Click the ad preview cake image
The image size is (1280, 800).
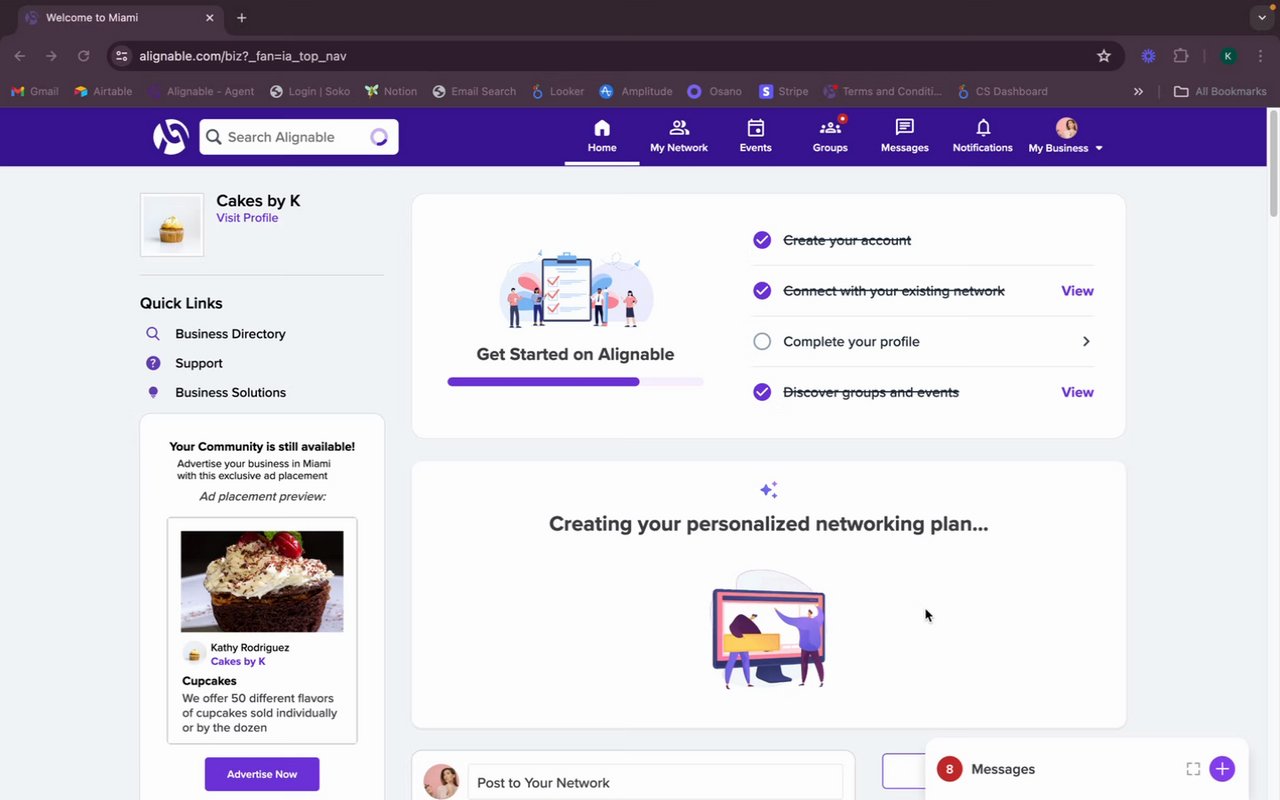coord(262,581)
